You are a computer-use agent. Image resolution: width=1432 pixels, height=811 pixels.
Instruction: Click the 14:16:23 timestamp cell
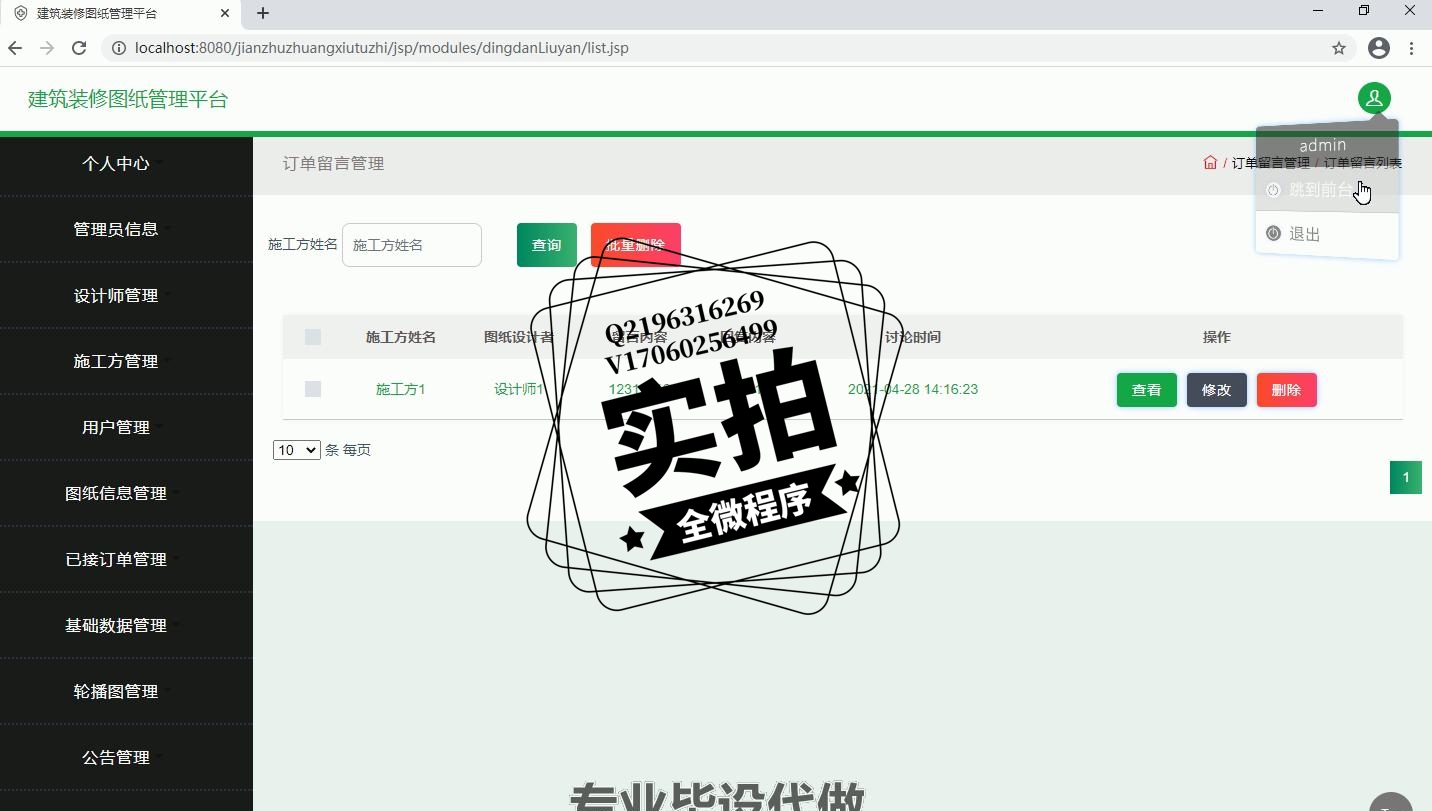913,389
